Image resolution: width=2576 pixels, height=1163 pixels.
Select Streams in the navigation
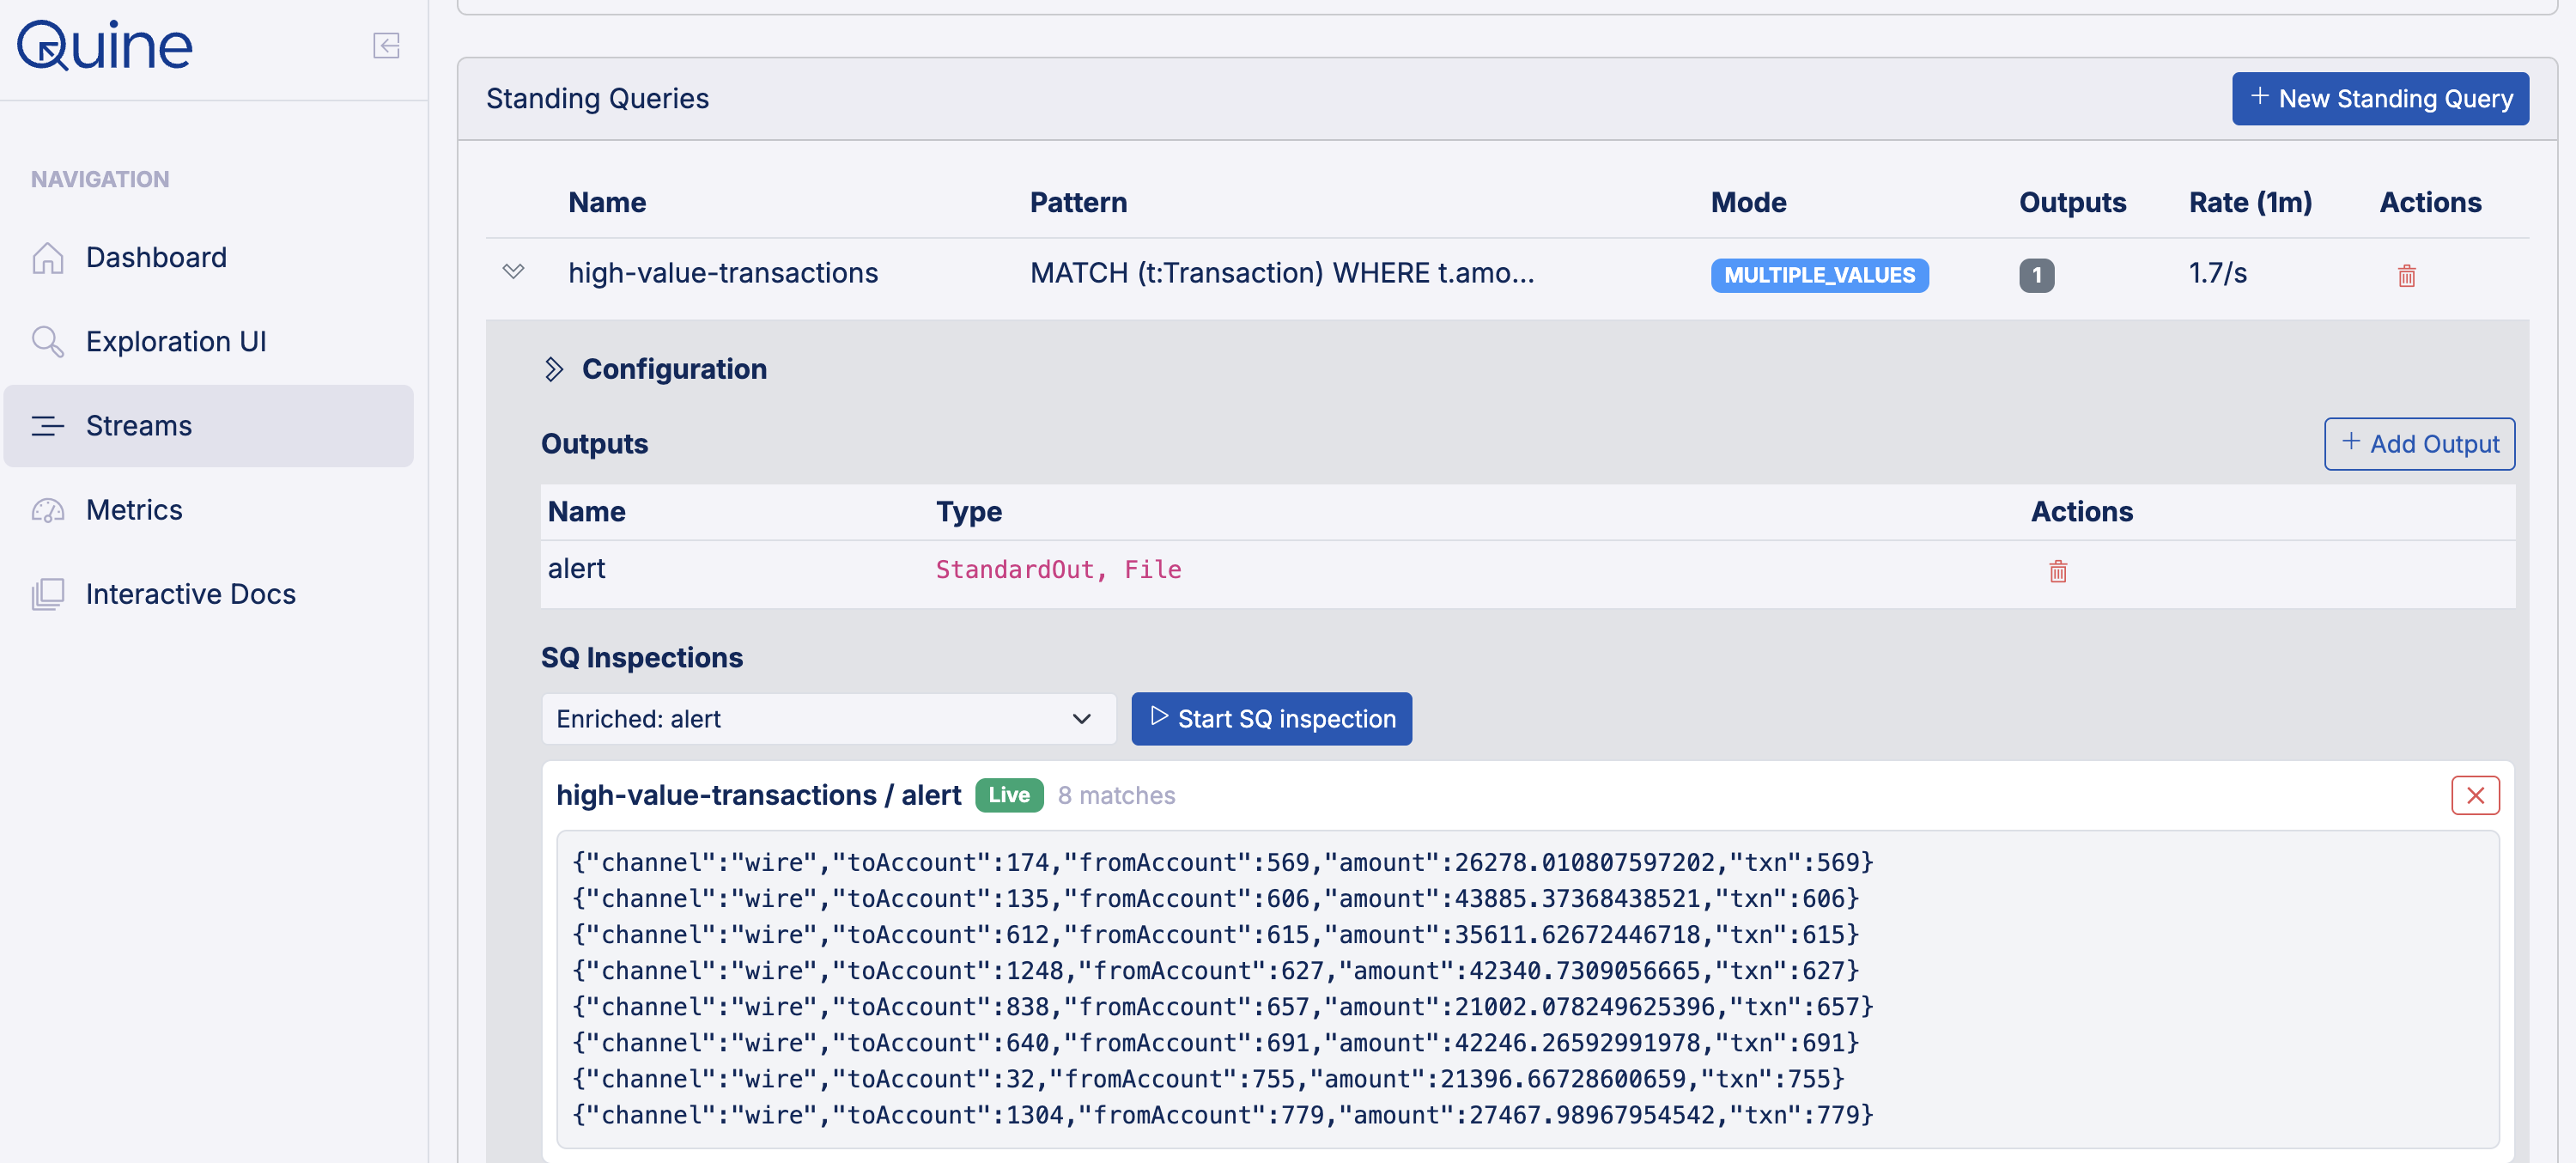click(209, 426)
